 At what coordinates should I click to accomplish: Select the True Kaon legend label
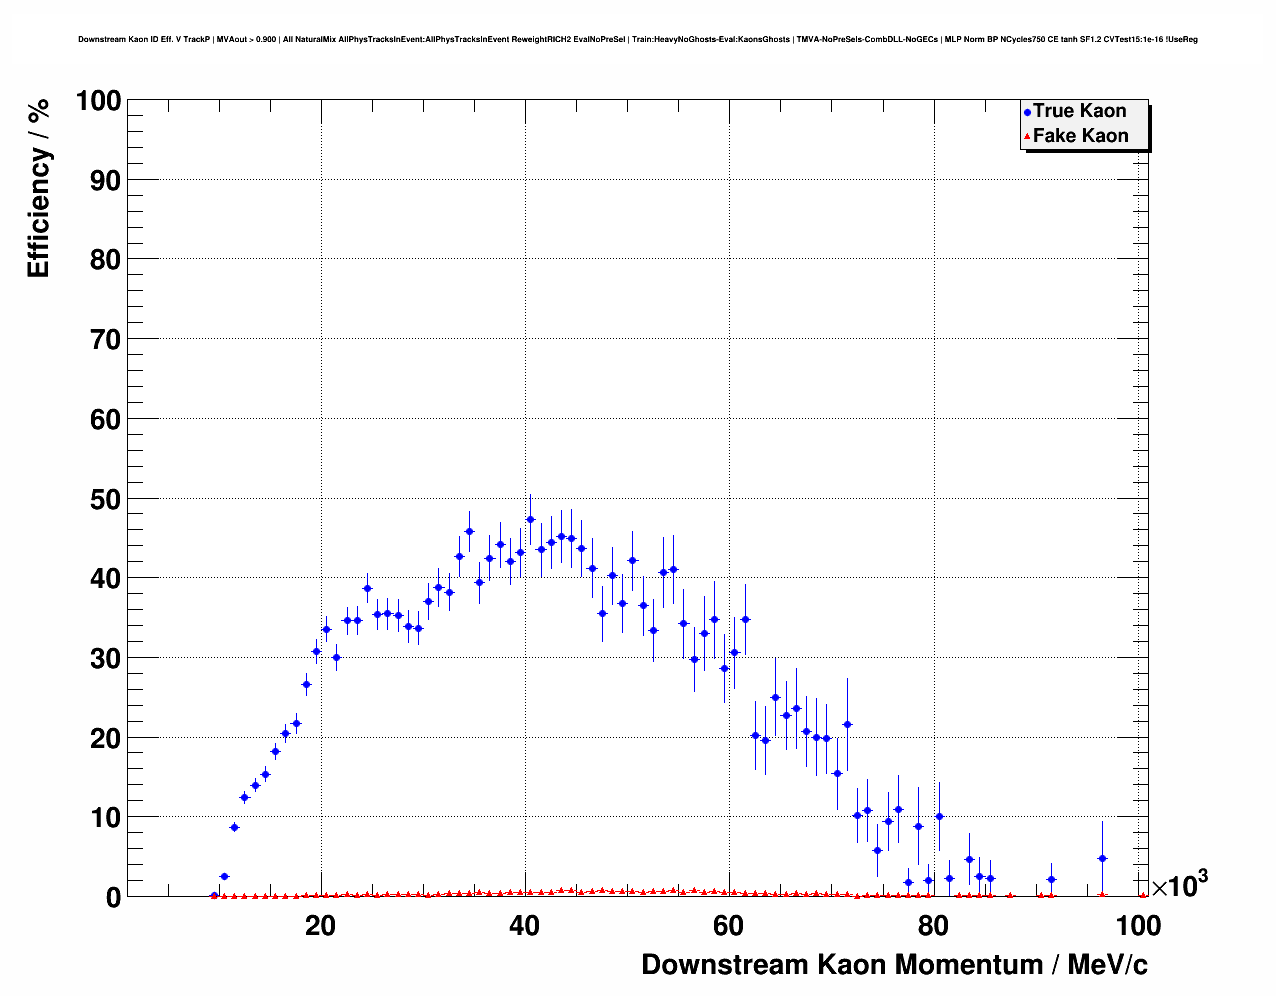1079,111
